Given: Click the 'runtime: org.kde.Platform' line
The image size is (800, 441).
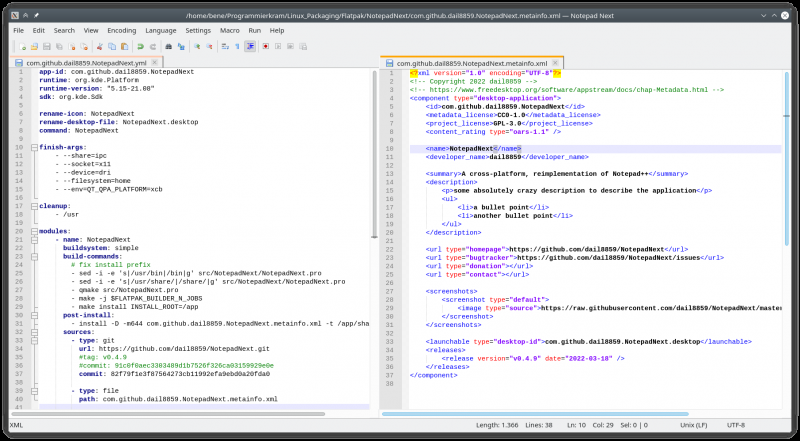Looking at the screenshot, I should pyautogui.click(x=89, y=80).
